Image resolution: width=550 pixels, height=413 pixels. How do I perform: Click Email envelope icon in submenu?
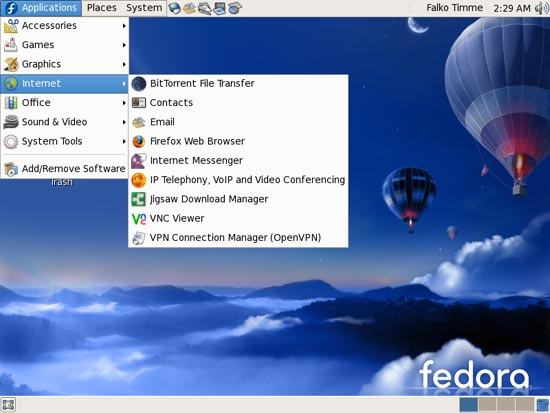pyautogui.click(x=139, y=122)
